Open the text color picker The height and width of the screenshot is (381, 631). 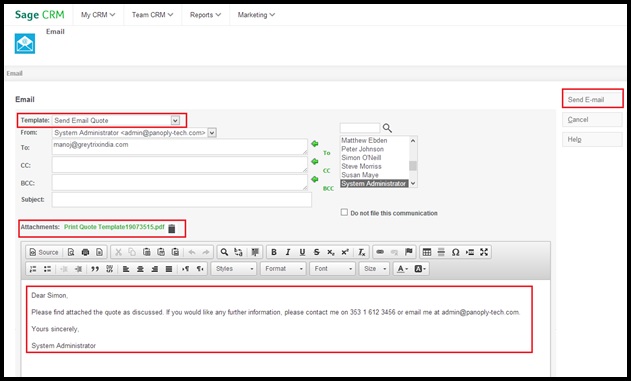[402, 269]
